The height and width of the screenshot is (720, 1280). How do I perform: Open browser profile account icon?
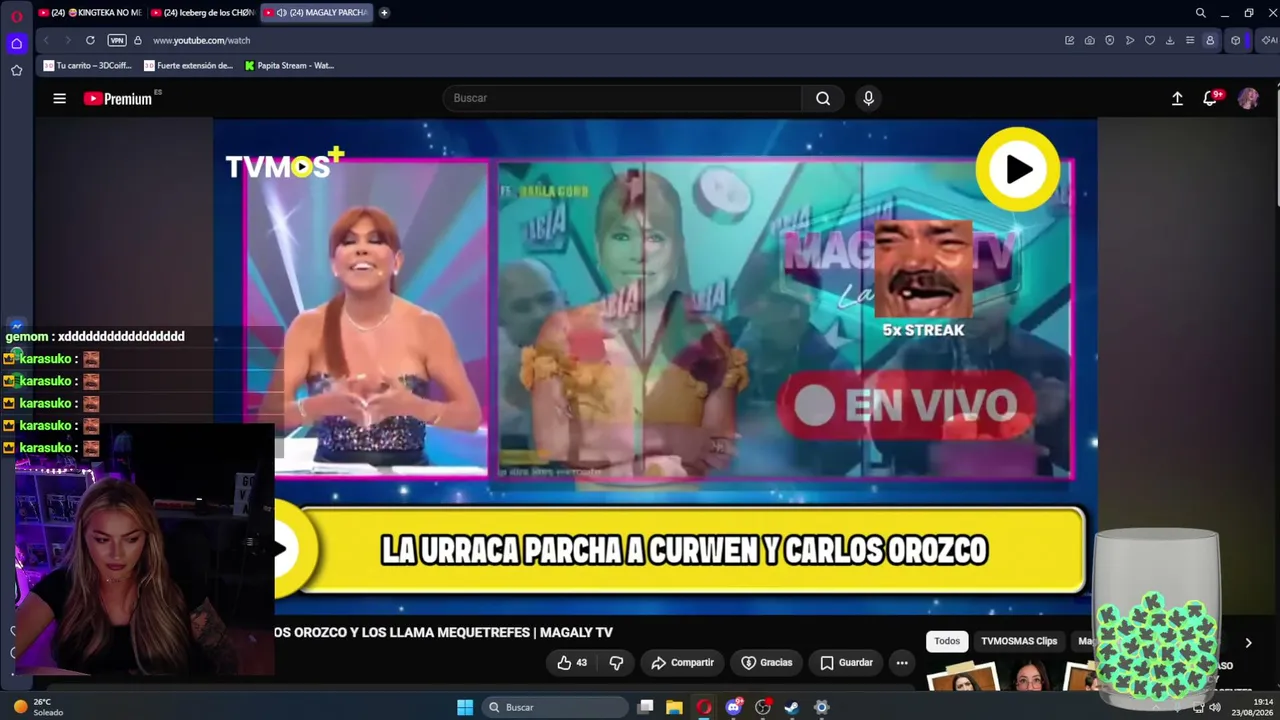tap(1210, 40)
